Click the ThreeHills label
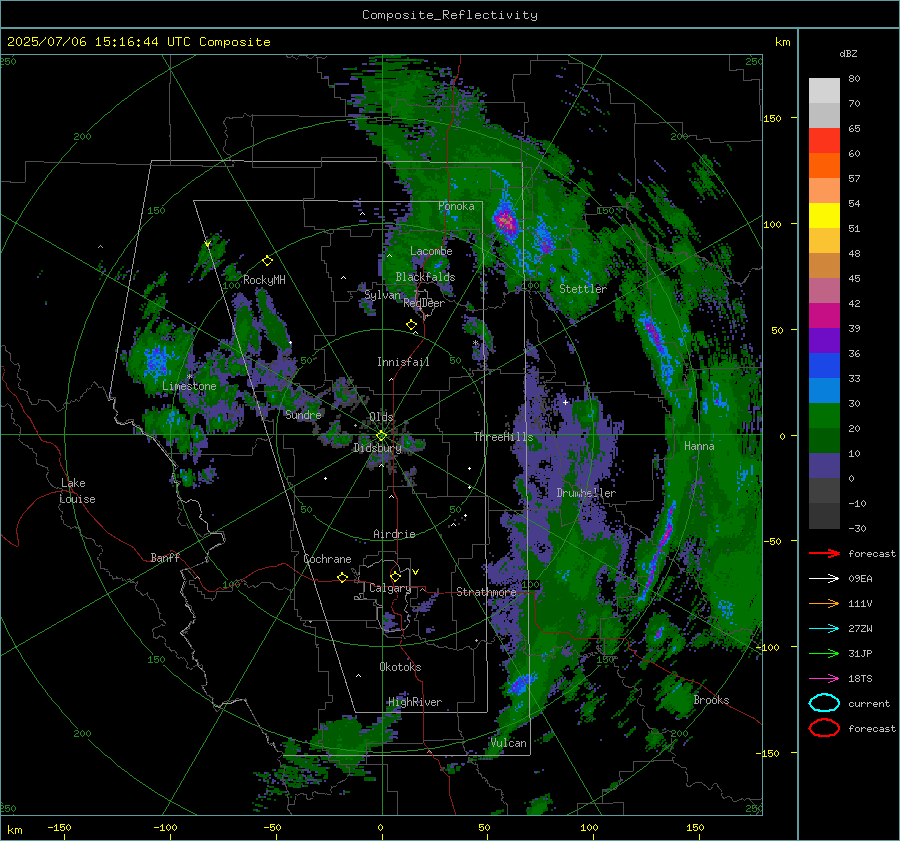The height and width of the screenshot is (841, 900). 503,437
